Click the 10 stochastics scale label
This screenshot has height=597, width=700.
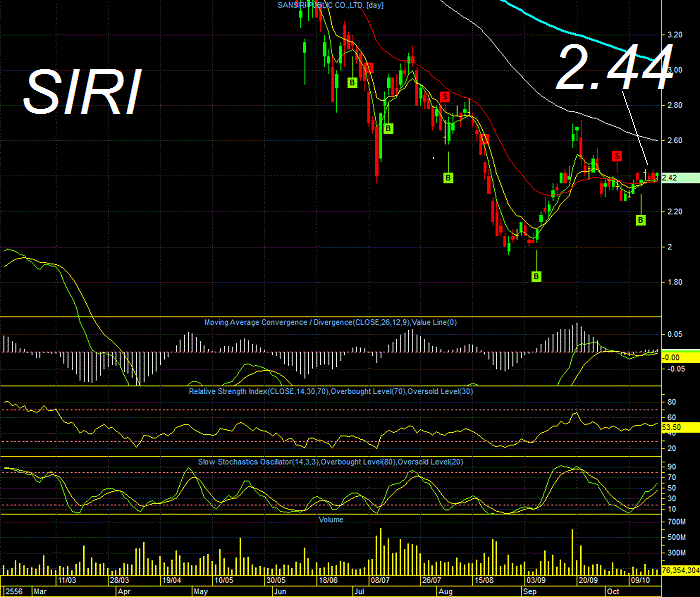[x=671, y=509]
